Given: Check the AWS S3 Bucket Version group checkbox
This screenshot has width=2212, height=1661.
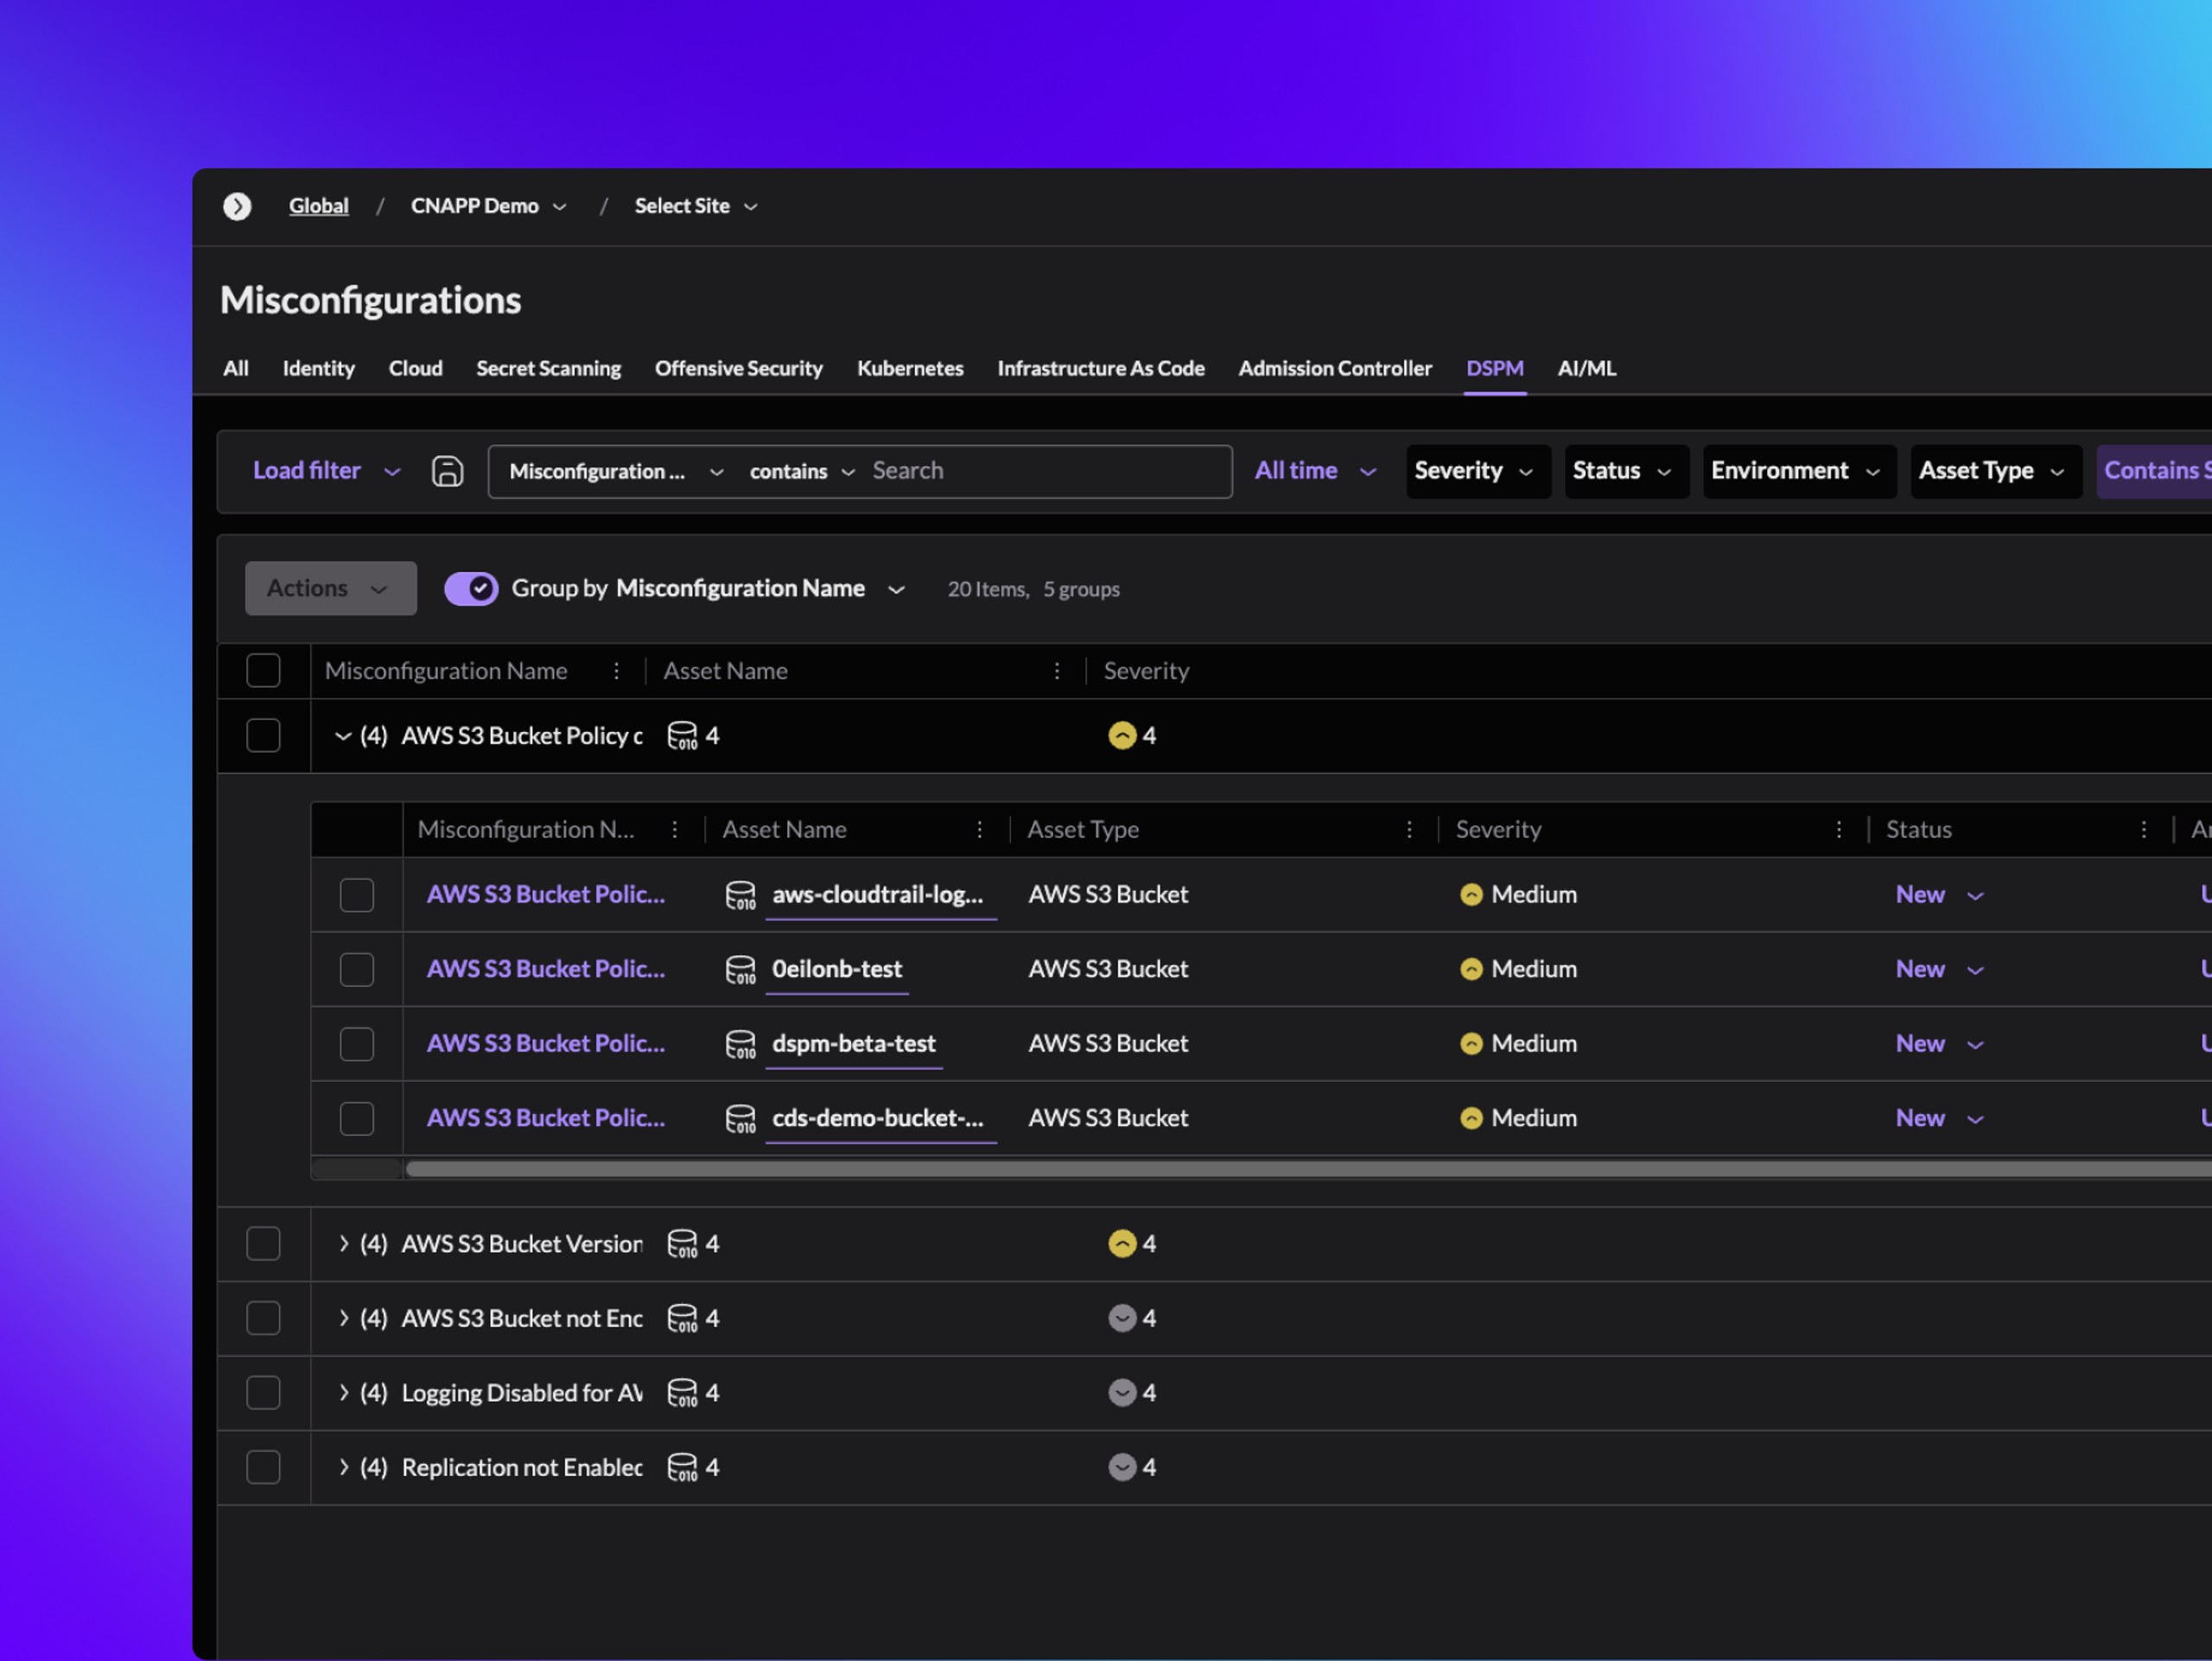Looking at the screenshot, I should click(263, 1244).
